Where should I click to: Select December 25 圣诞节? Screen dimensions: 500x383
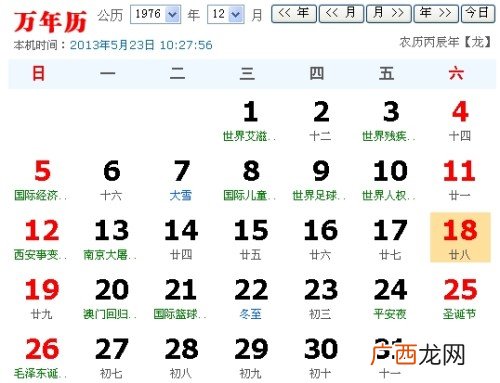[460, 299]
